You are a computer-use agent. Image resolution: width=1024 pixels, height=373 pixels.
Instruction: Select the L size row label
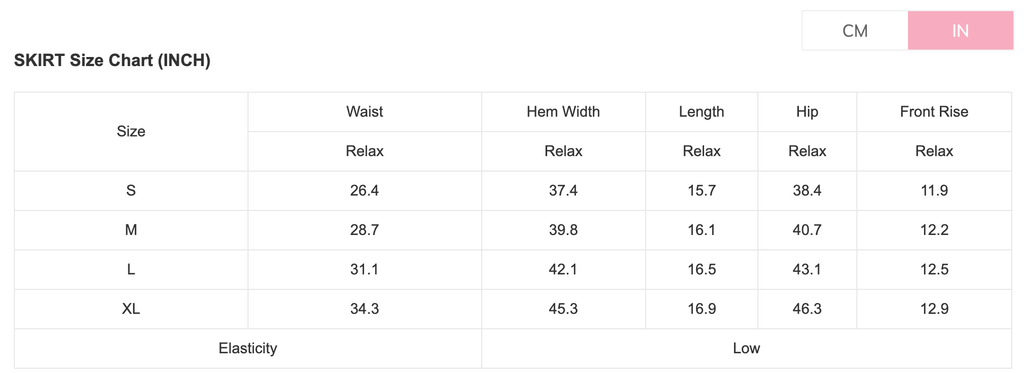(131, 269)
